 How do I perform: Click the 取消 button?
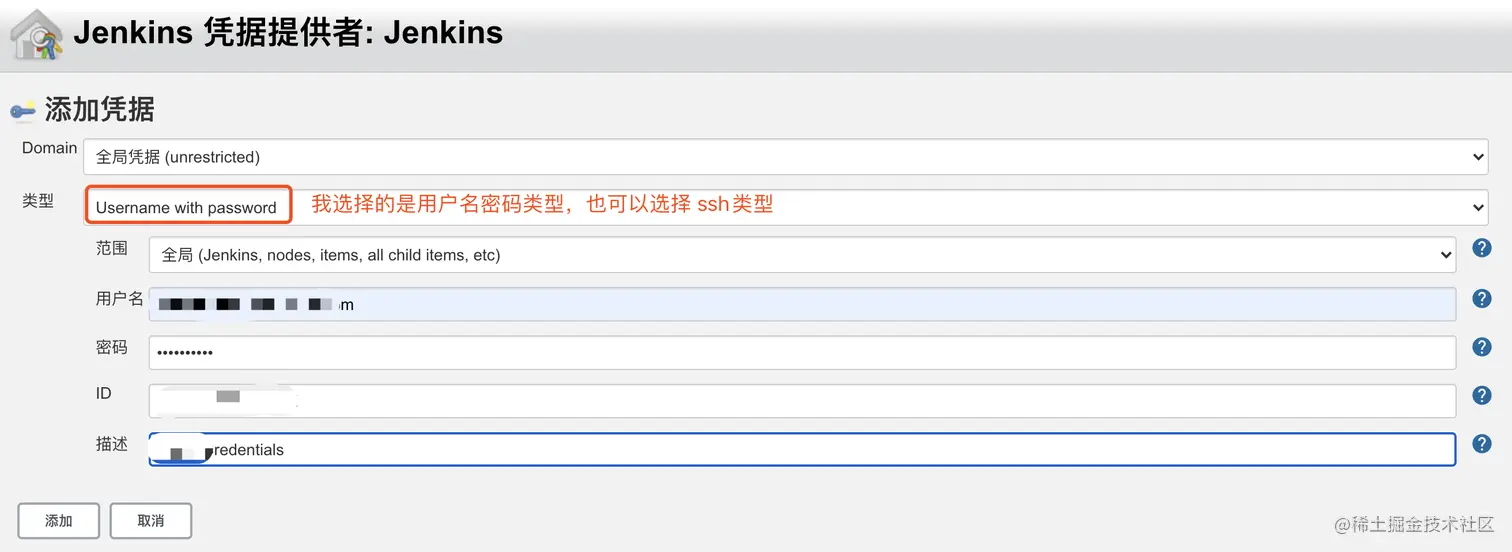click(151, 521)
